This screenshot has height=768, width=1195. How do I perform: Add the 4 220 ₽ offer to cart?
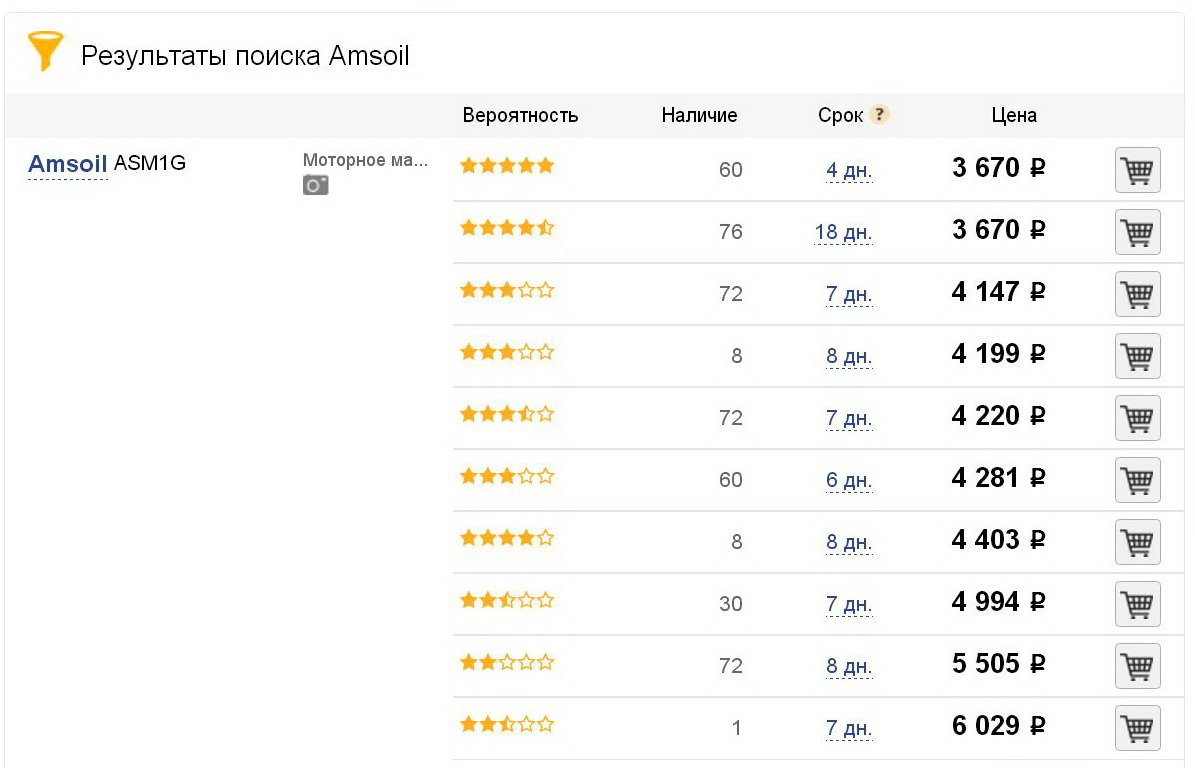click(1138, 418)
